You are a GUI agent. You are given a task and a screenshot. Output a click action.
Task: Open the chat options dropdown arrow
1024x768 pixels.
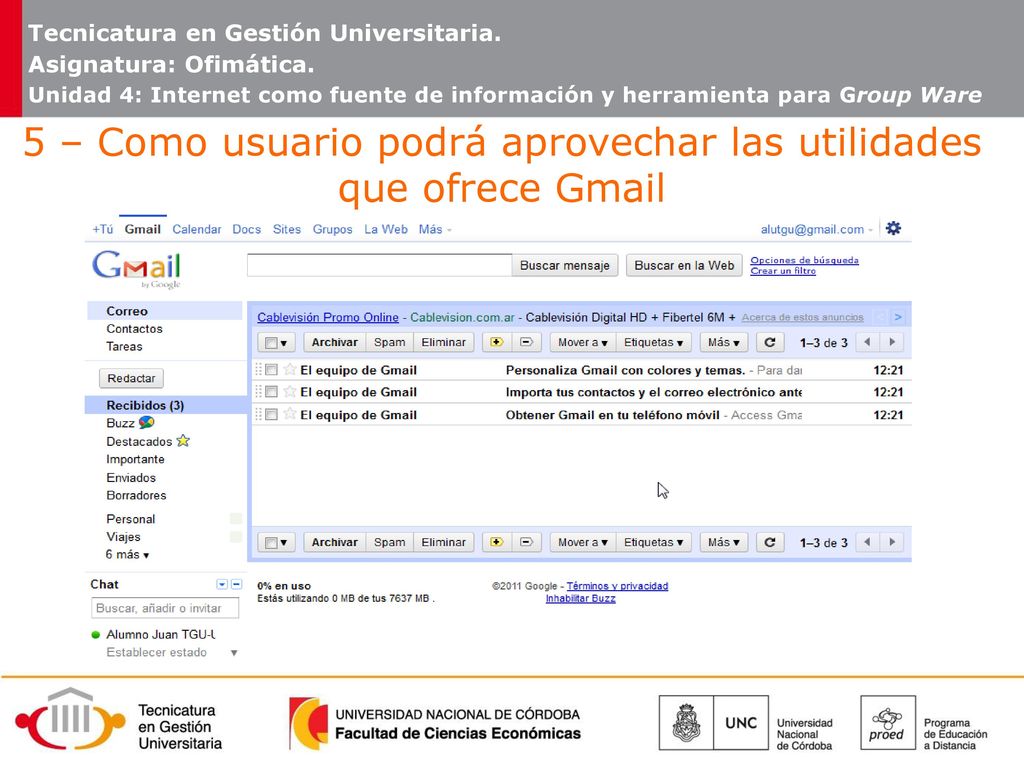tap(222, 584)
